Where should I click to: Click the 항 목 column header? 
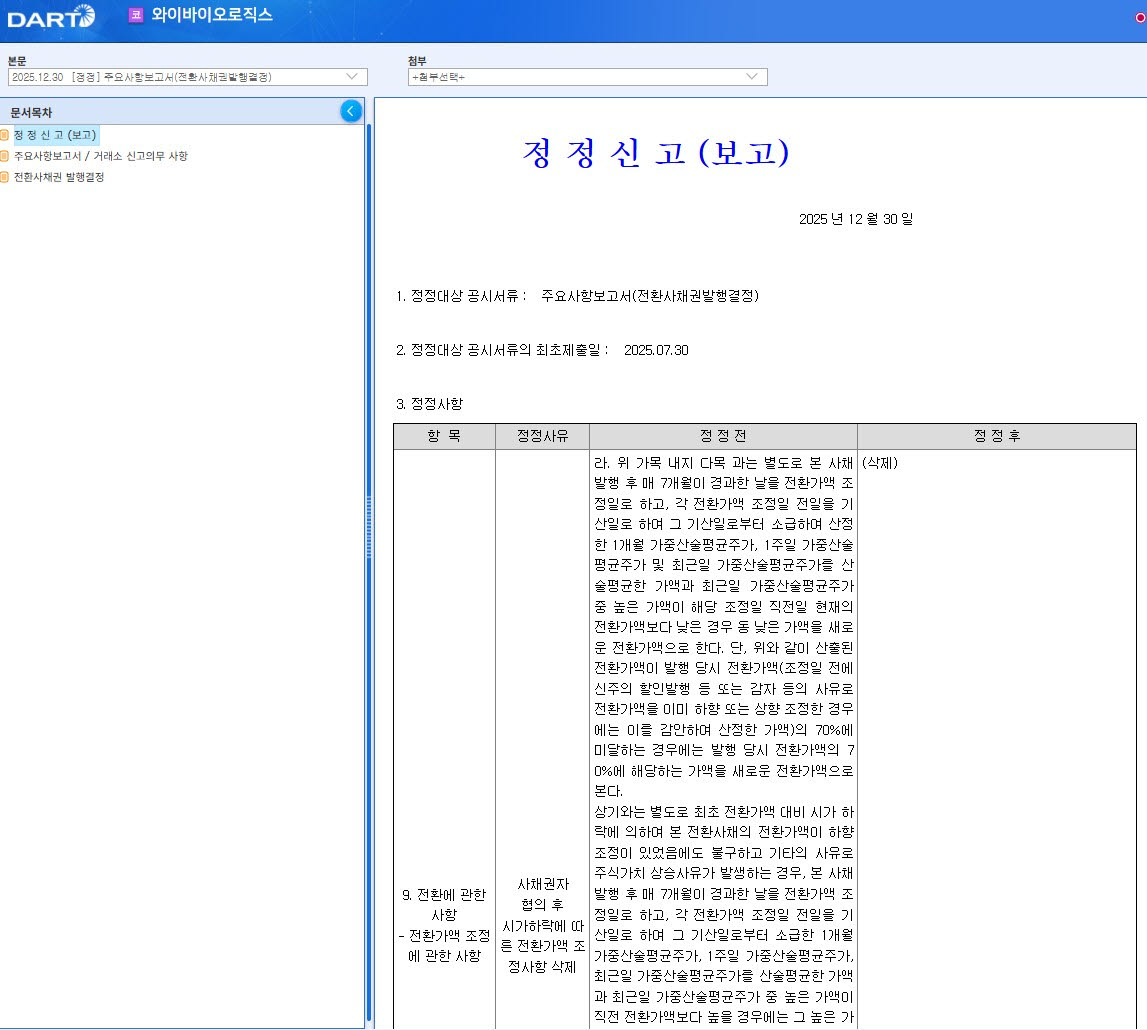(x=444, y=436)
